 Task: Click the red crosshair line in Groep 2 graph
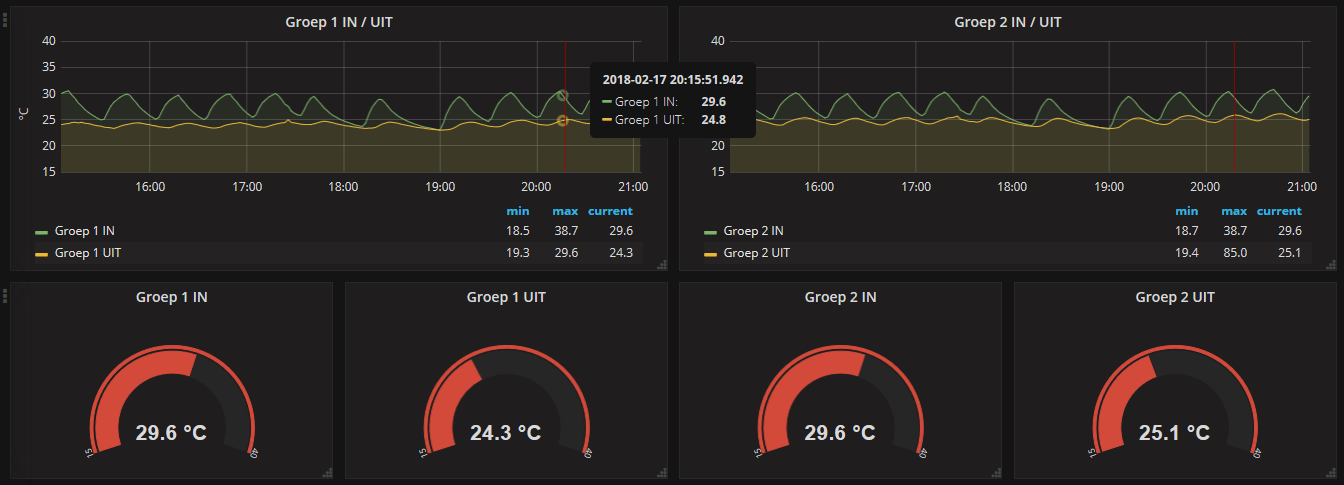click(x=1234, y=106)
